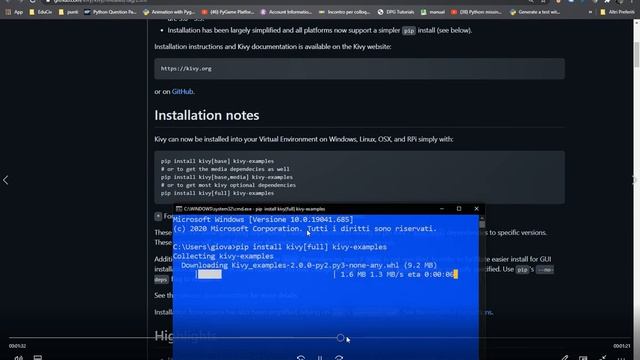Go to previous item with left arrow
The width and height of the screenshot is (640, 360).
6,180
